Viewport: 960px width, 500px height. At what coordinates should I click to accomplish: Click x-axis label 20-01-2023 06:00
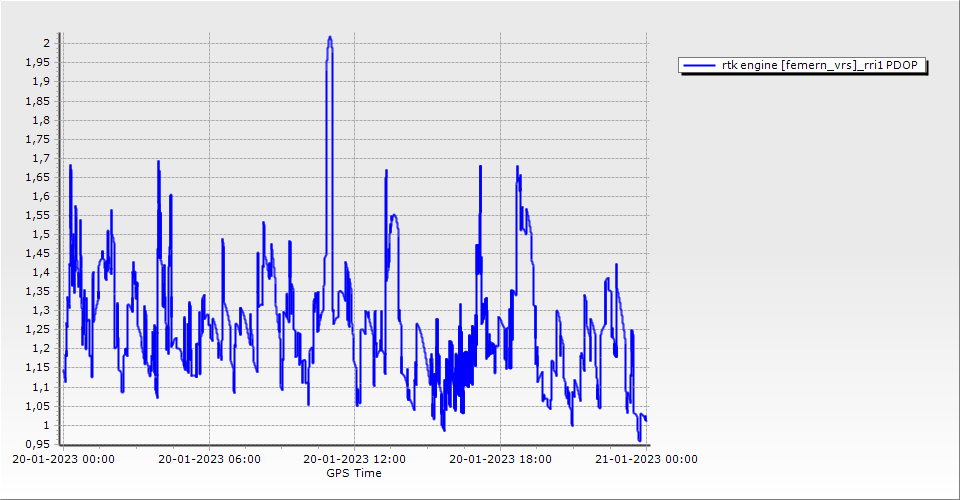(x=209, y=460)
